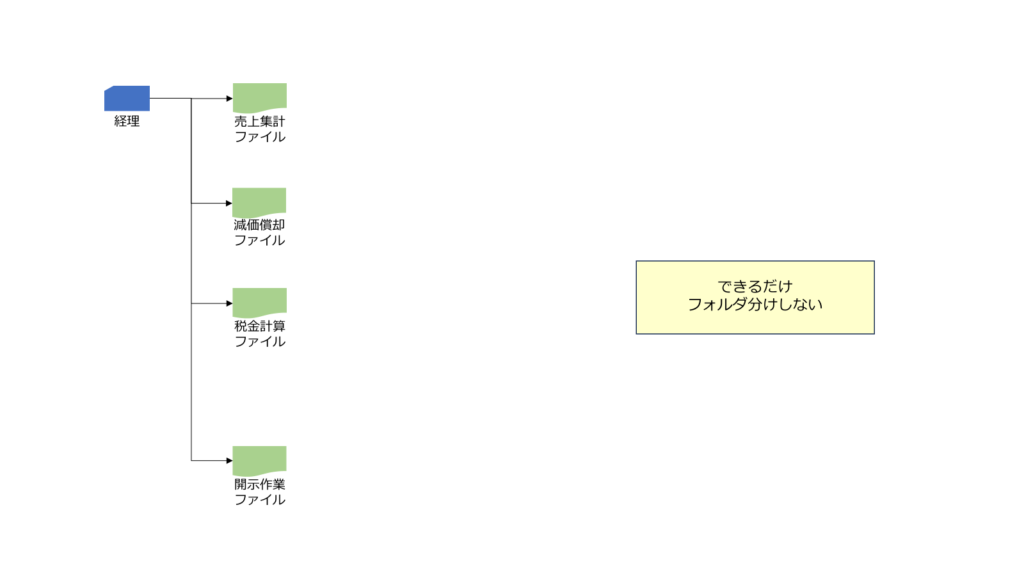
Task: Click the できるだけ text line
Action: (755, 286)
